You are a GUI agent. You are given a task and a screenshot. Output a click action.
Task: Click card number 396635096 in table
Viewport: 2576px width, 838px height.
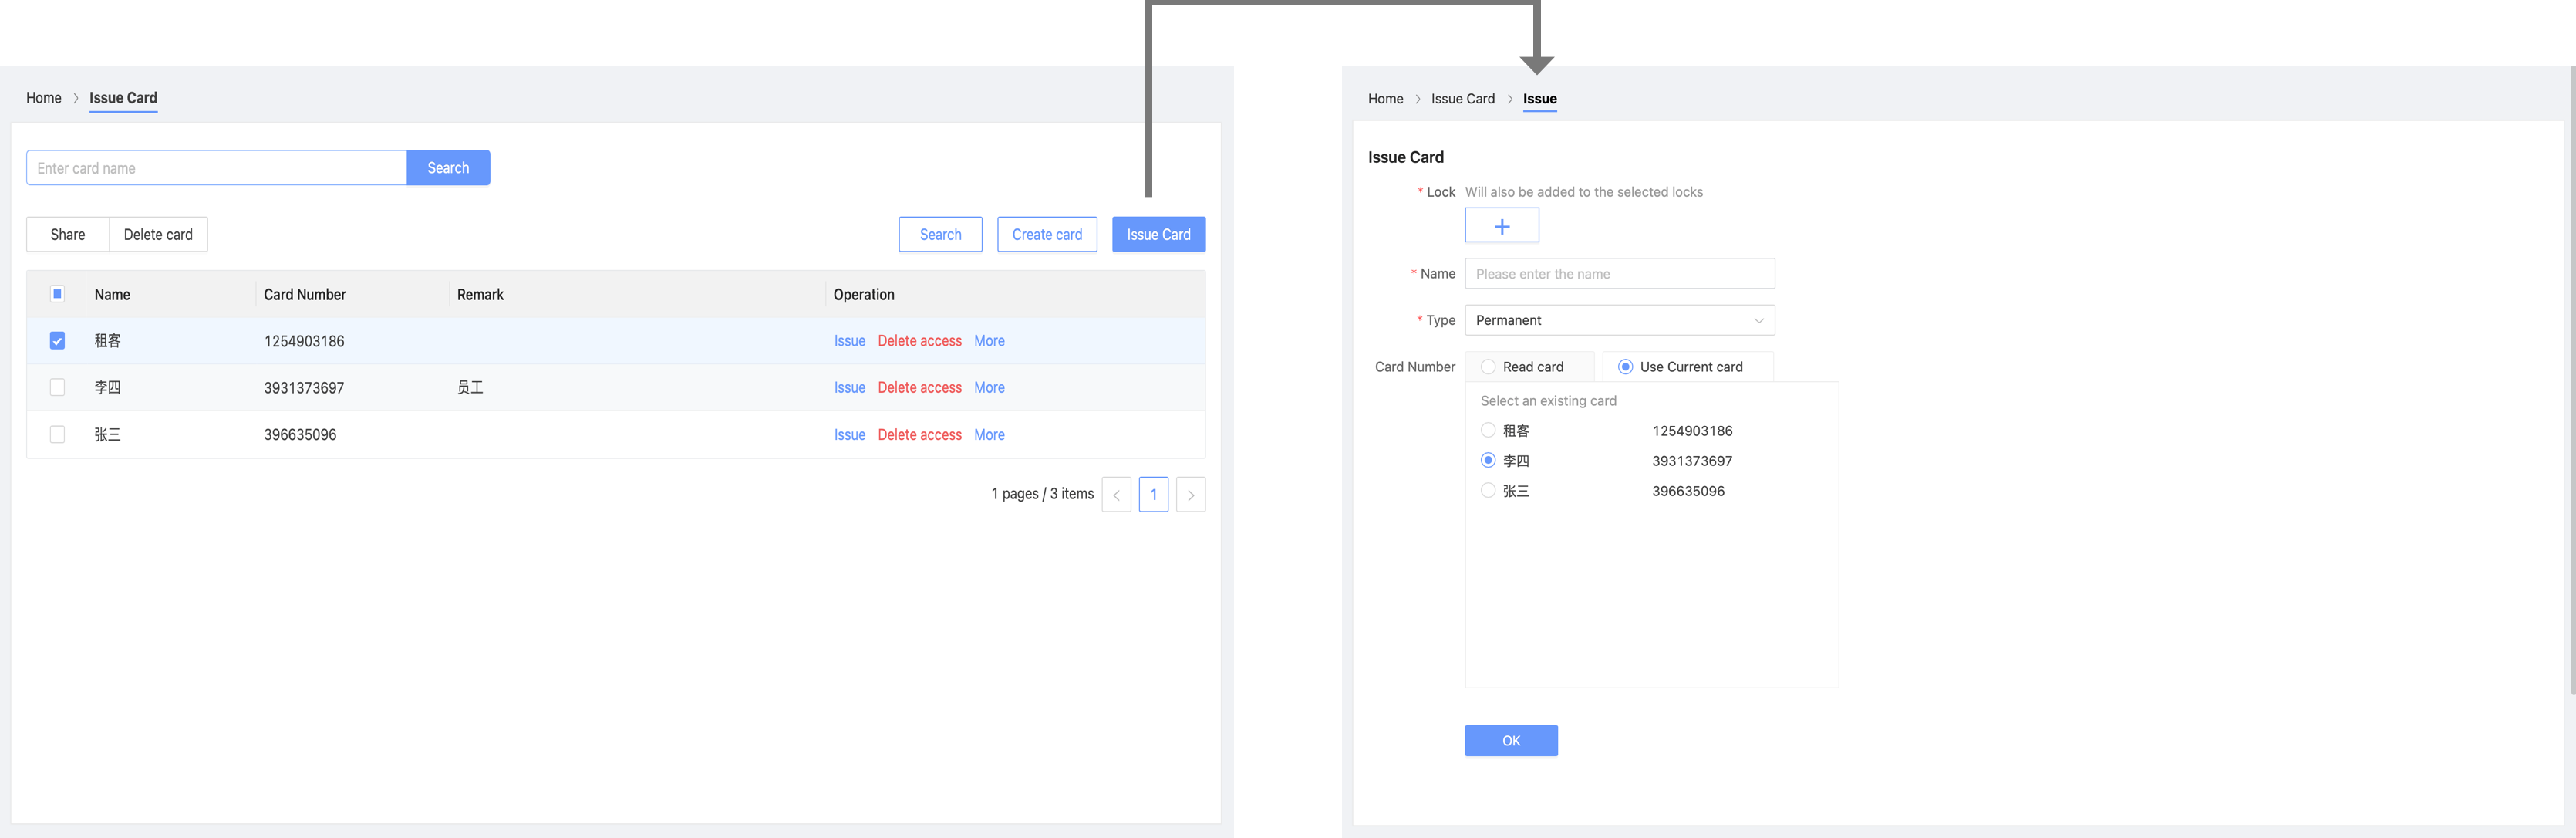click(x=300, y=434)
